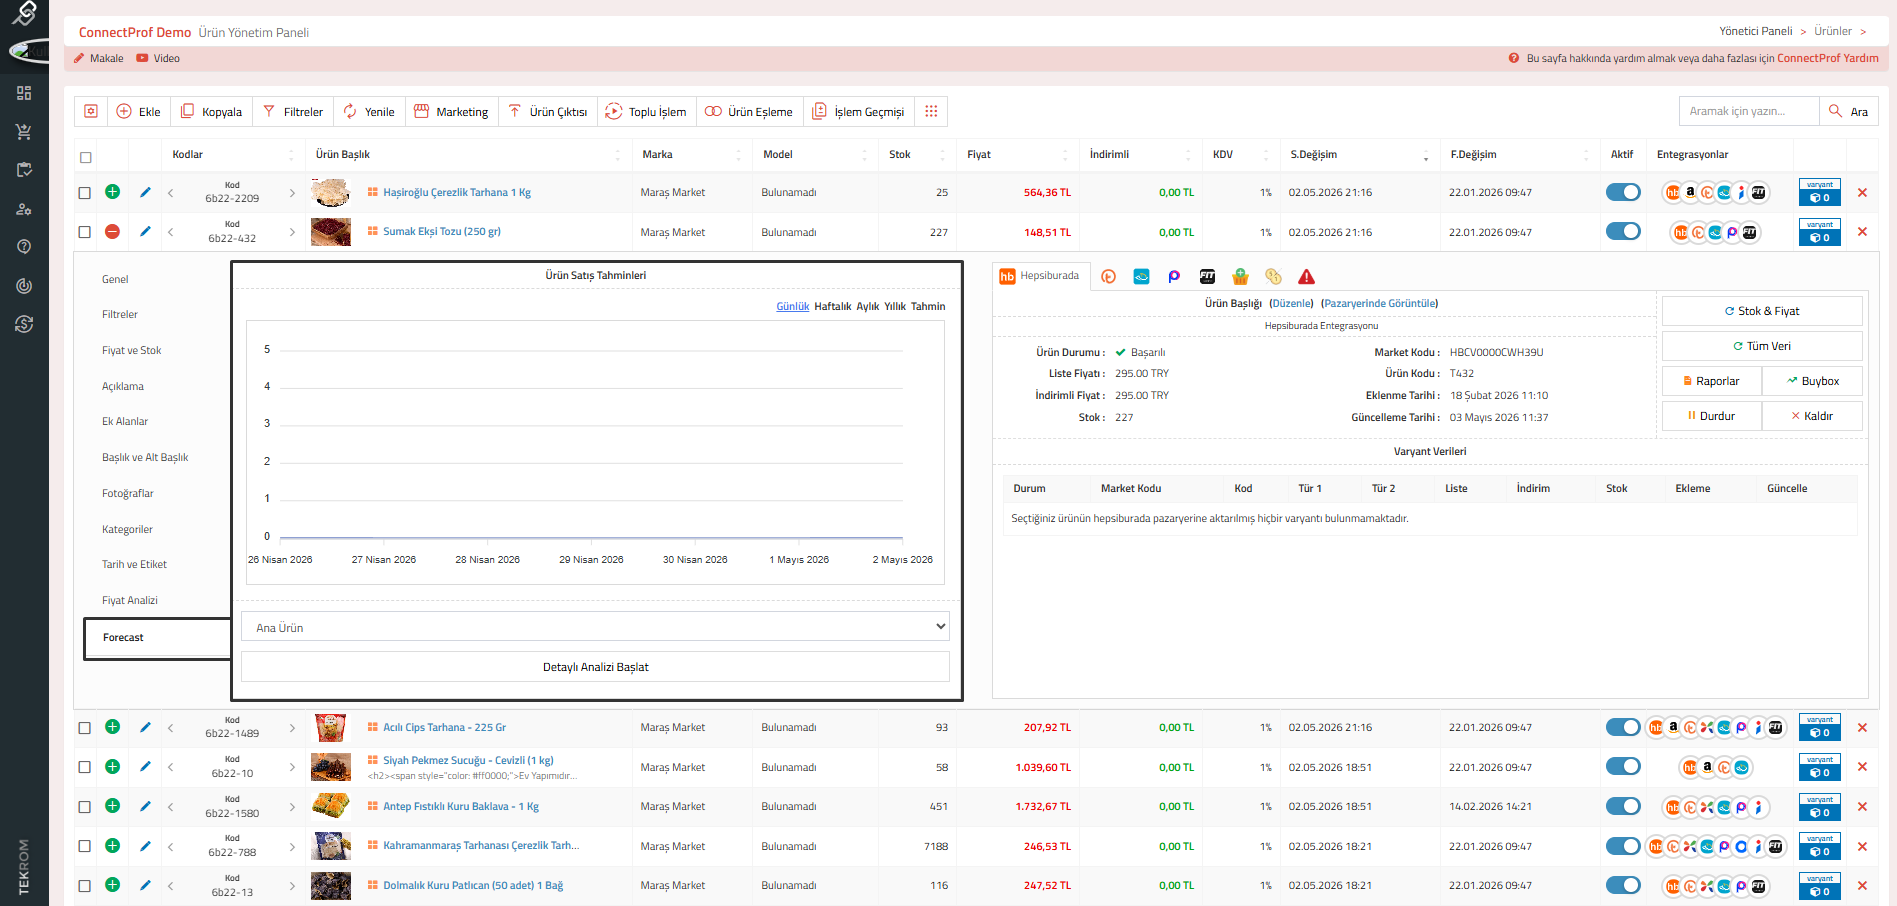This screenshot has height=906, width=1897.
Task: Select the Hepsiburada integration tab
Action: (x=1039, y=277)
